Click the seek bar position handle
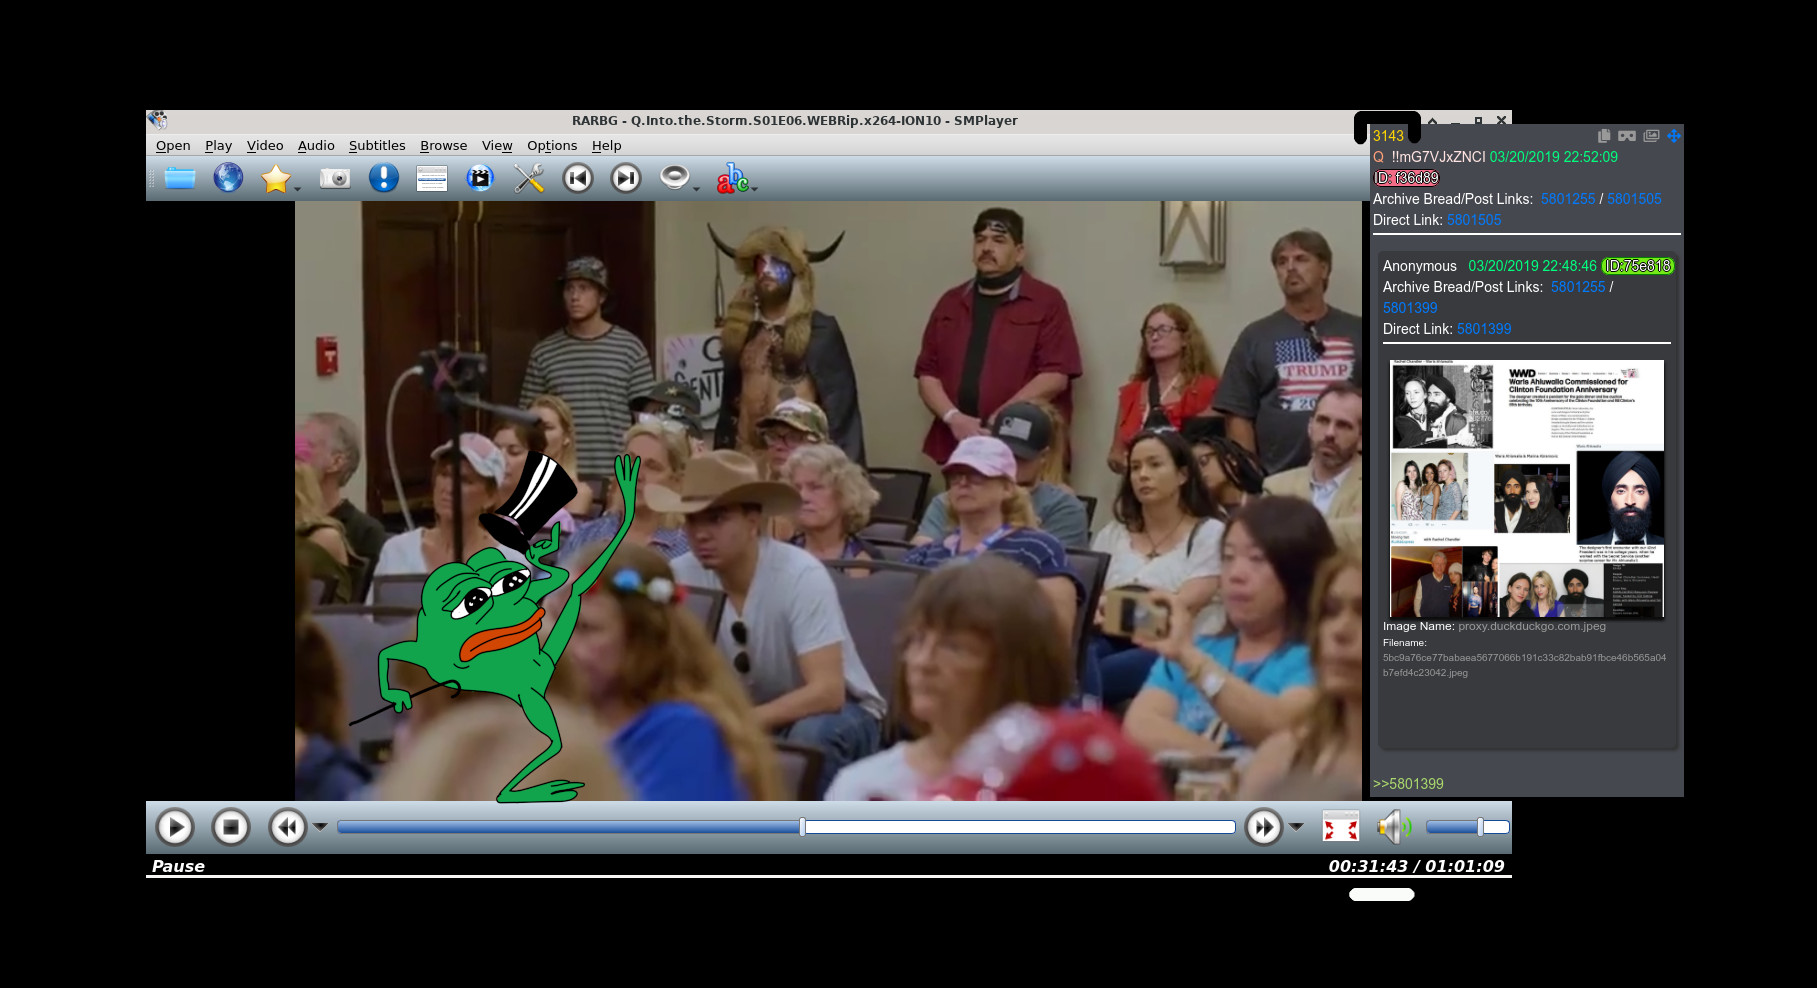 802,827
